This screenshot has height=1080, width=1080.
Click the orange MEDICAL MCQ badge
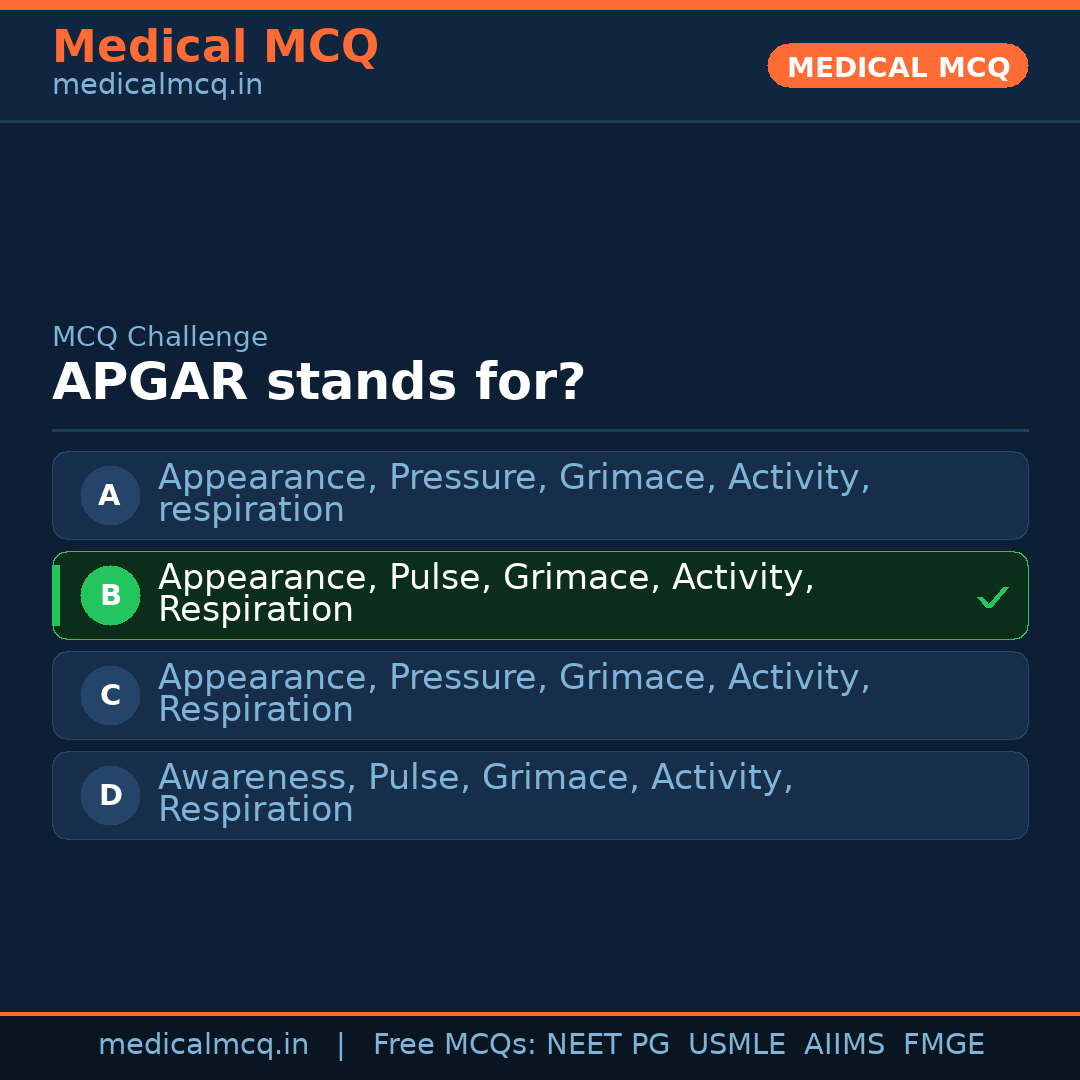897,66
